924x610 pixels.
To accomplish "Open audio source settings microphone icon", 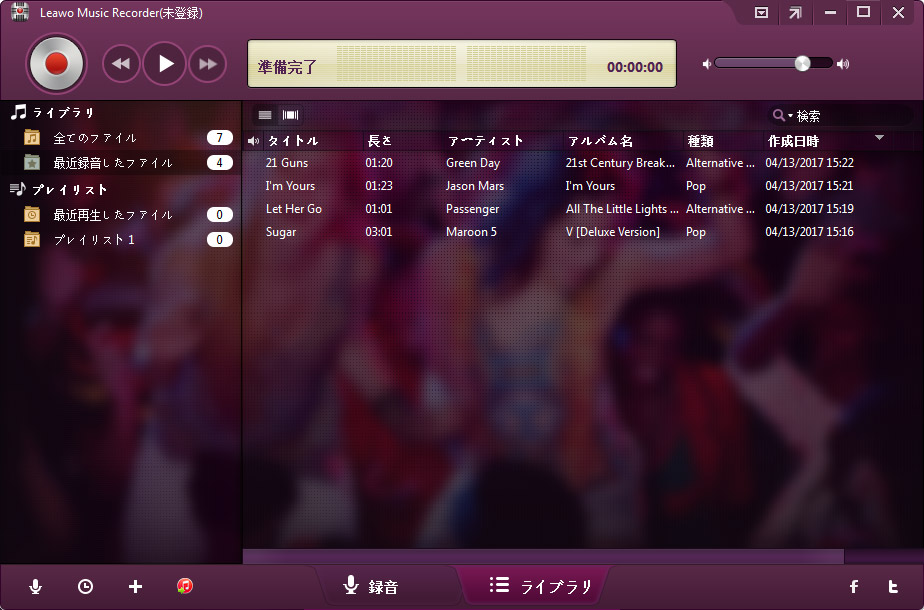I will pos(35,586).
